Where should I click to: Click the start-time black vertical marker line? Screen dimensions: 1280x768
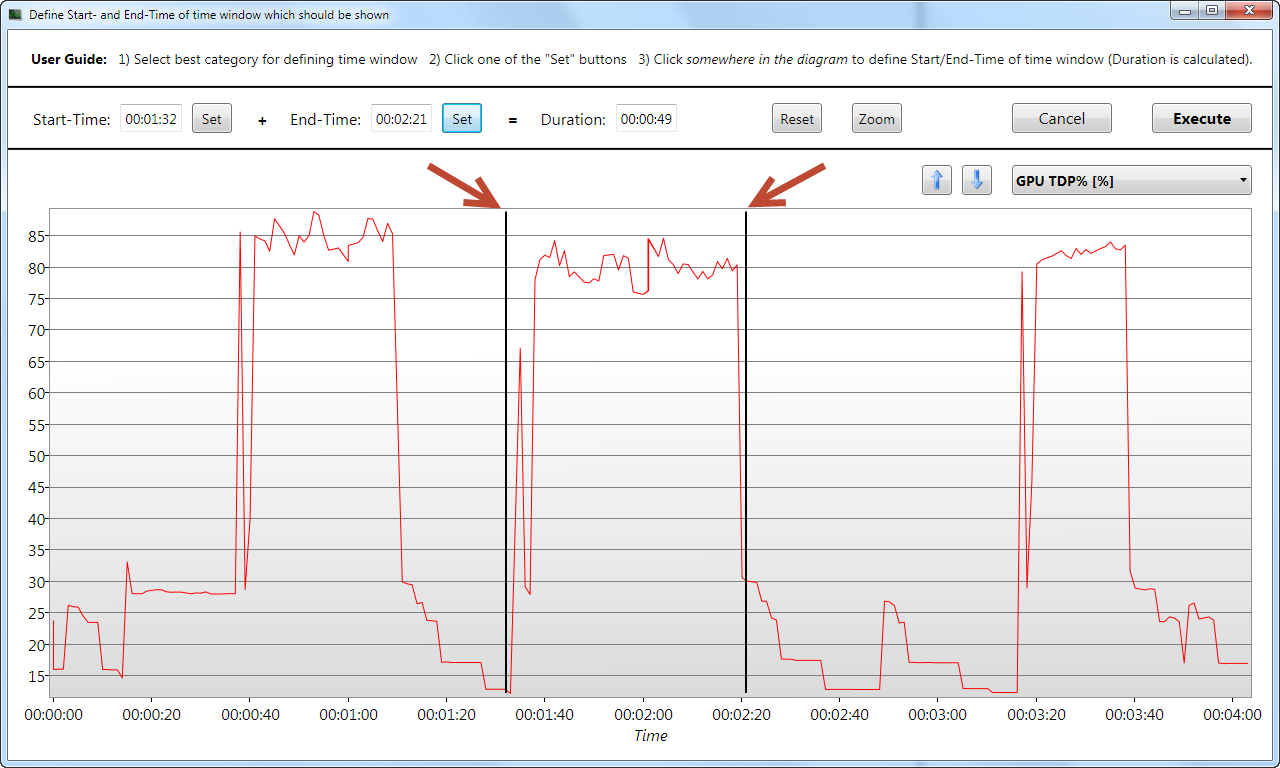[x=506, y=450]
